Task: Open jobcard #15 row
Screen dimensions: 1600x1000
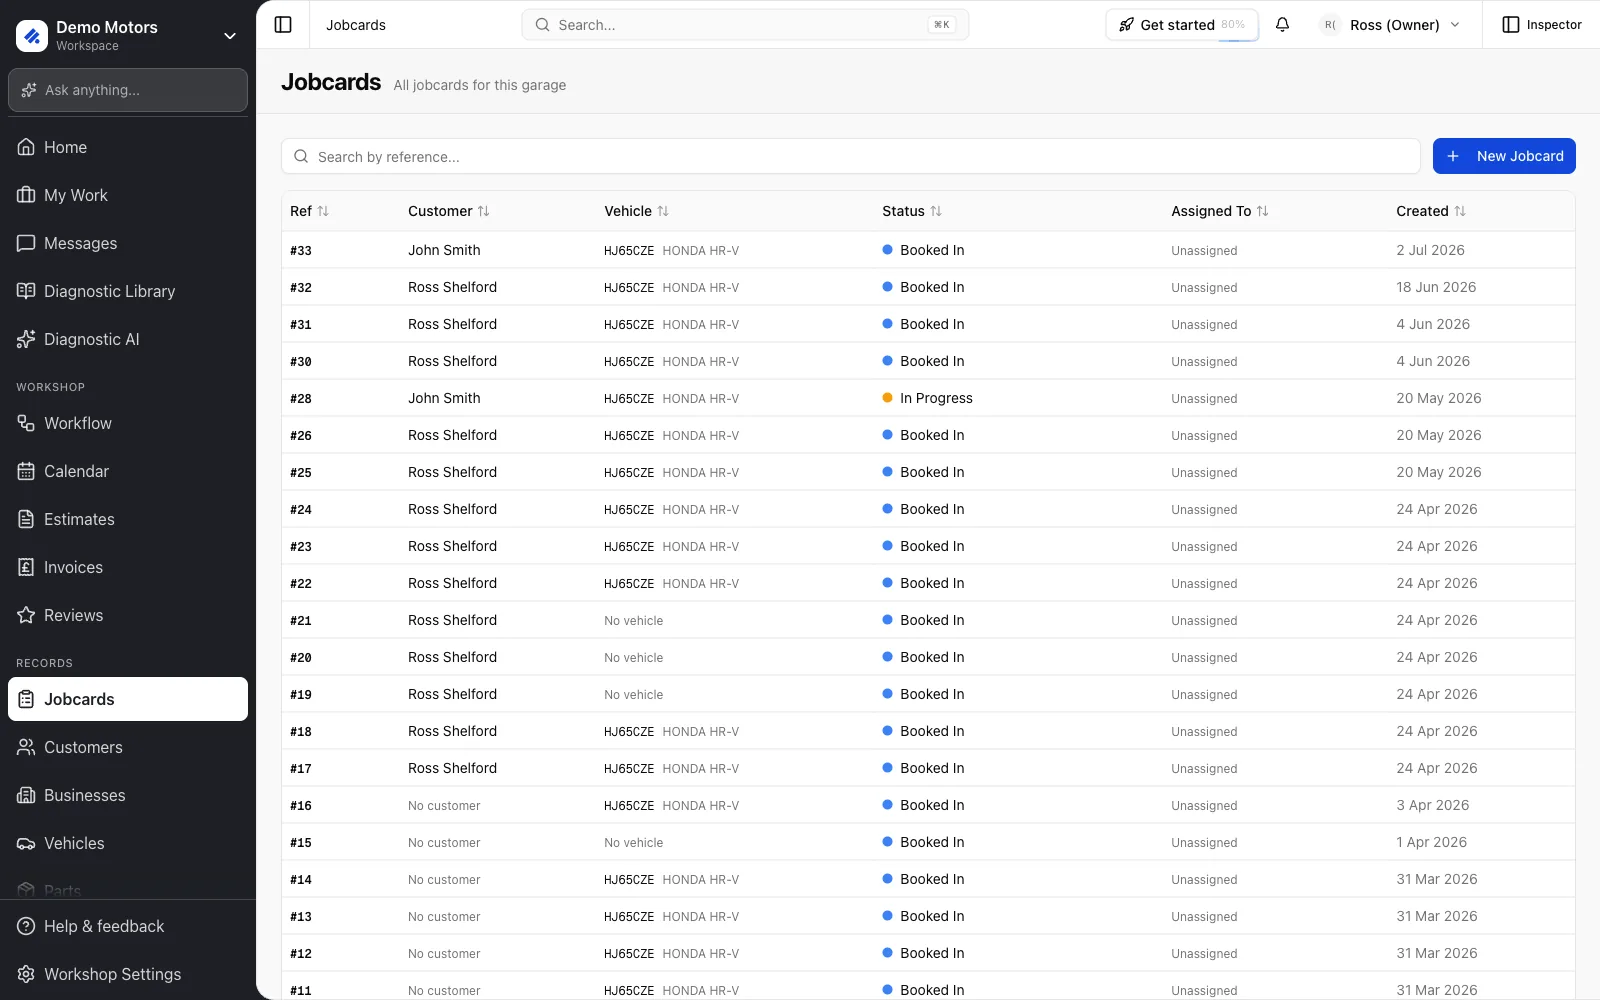Action: pyautogui.click(x=928, y=842)
